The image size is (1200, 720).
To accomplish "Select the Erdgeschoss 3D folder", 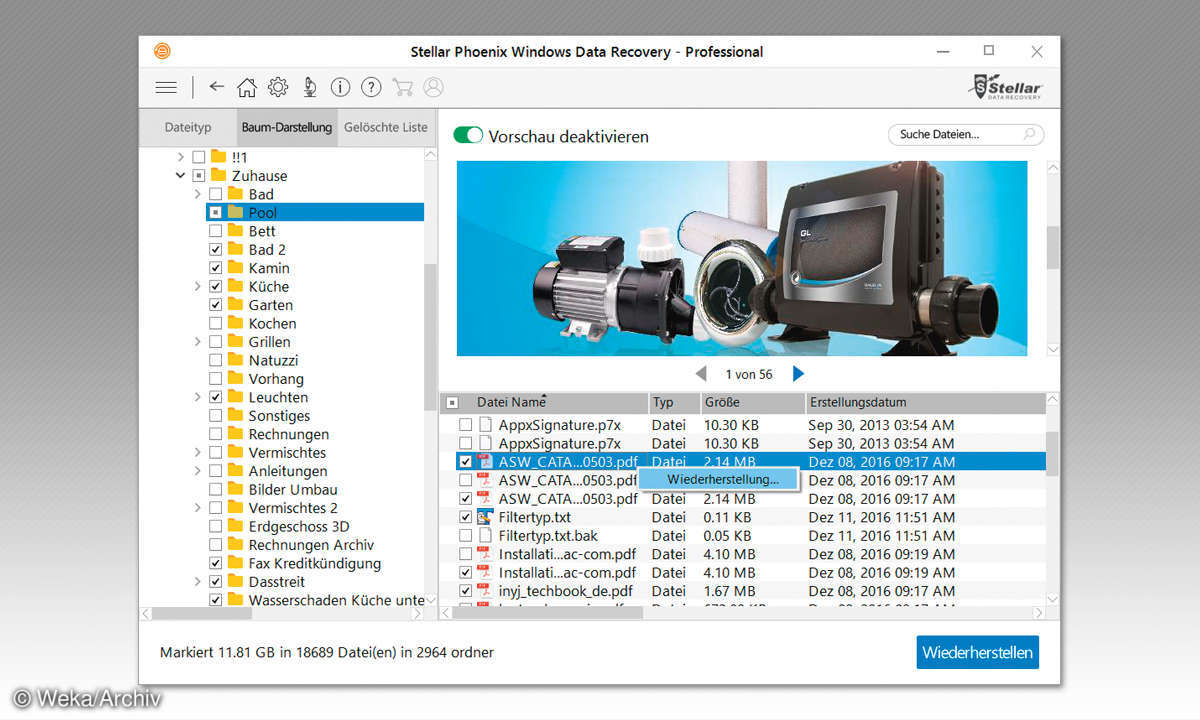I will [299, 527].
